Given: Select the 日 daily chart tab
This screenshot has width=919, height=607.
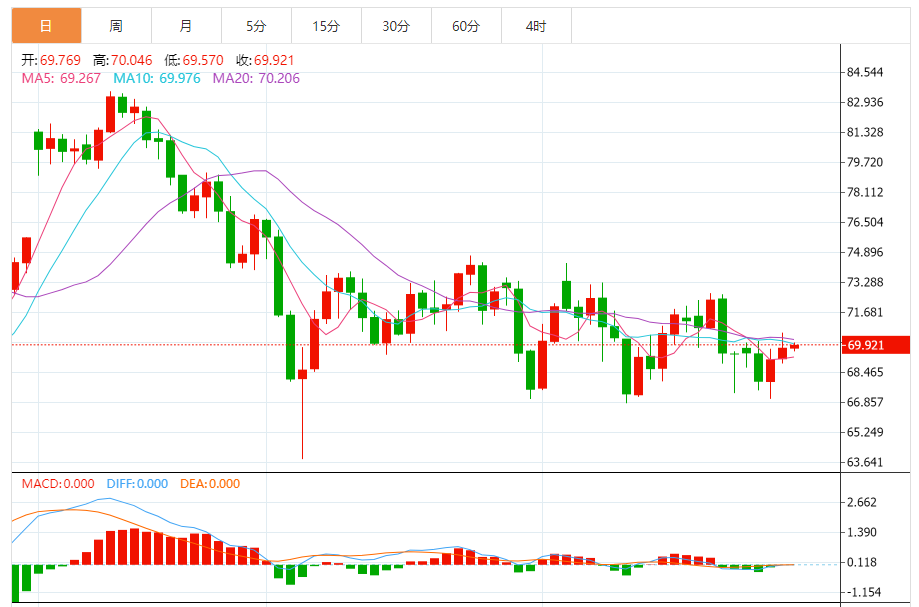Looking at the screenshot, I should (46, 26).
